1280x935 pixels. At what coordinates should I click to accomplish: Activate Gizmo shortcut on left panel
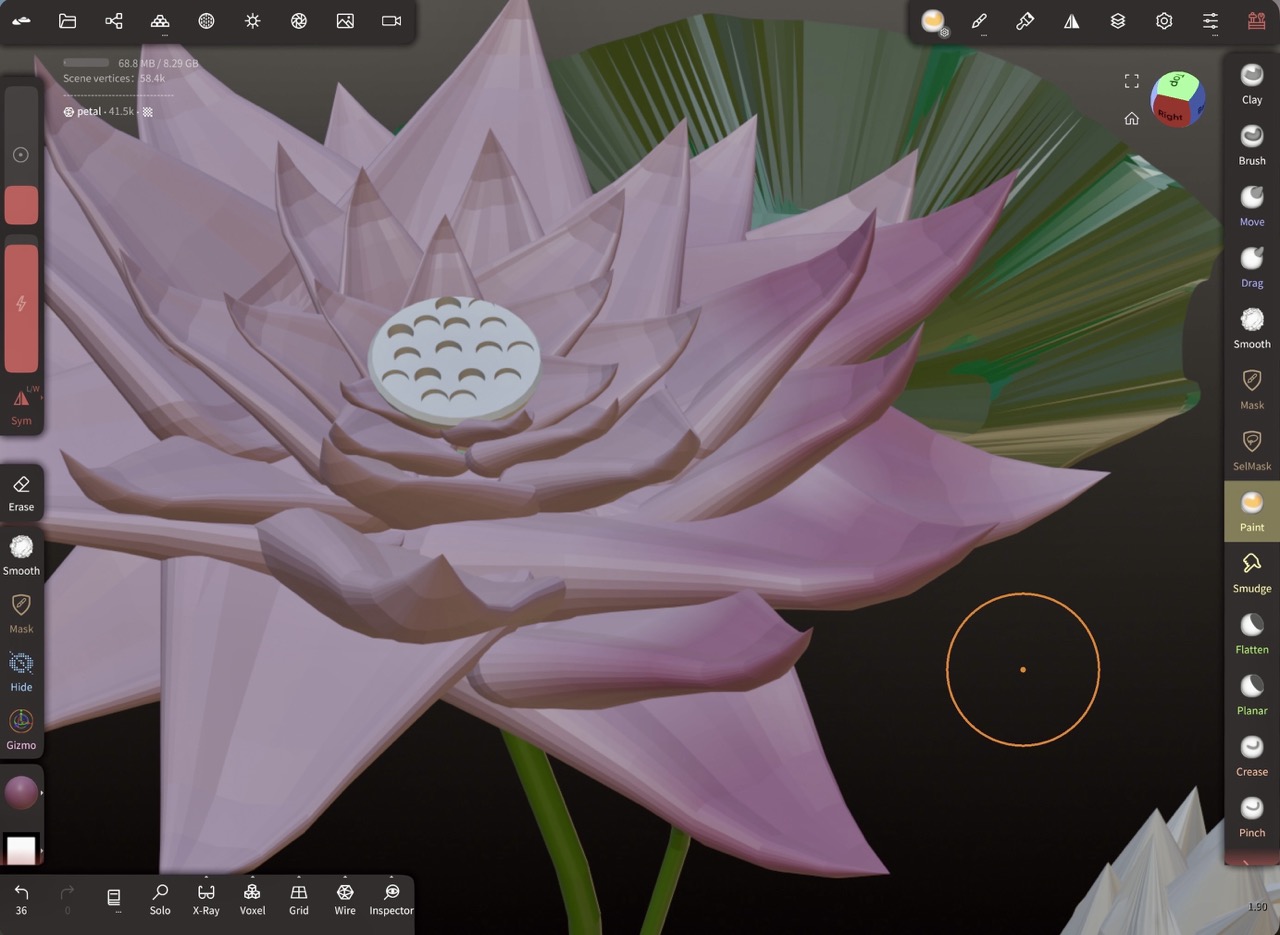(x=21, y=730)
